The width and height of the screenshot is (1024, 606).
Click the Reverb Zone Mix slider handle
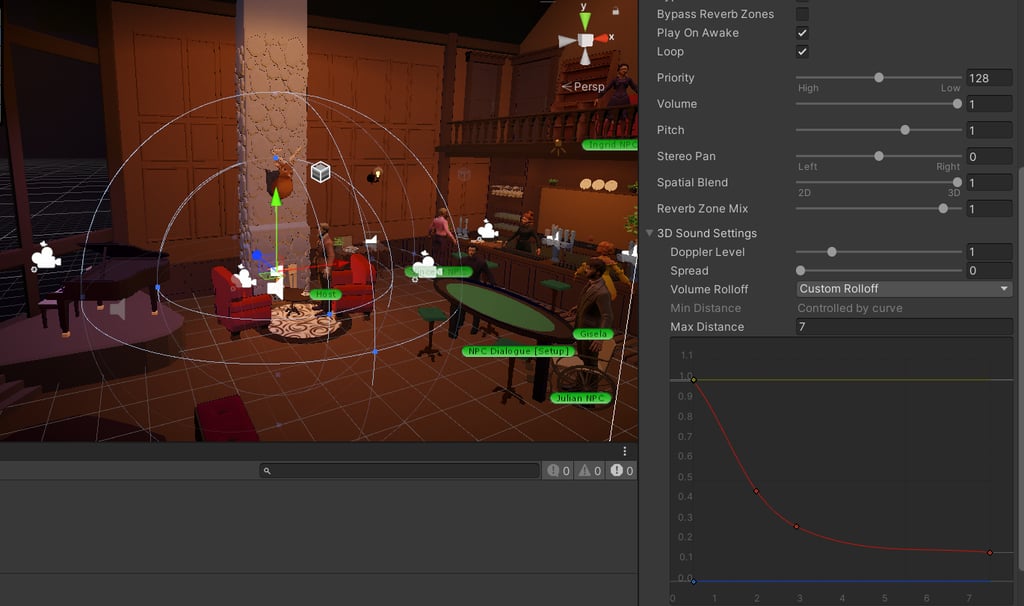943,208
